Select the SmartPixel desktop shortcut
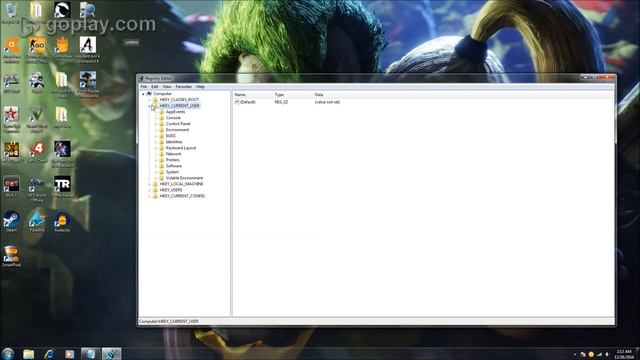The image size is (640, 360). pos(11,256)
